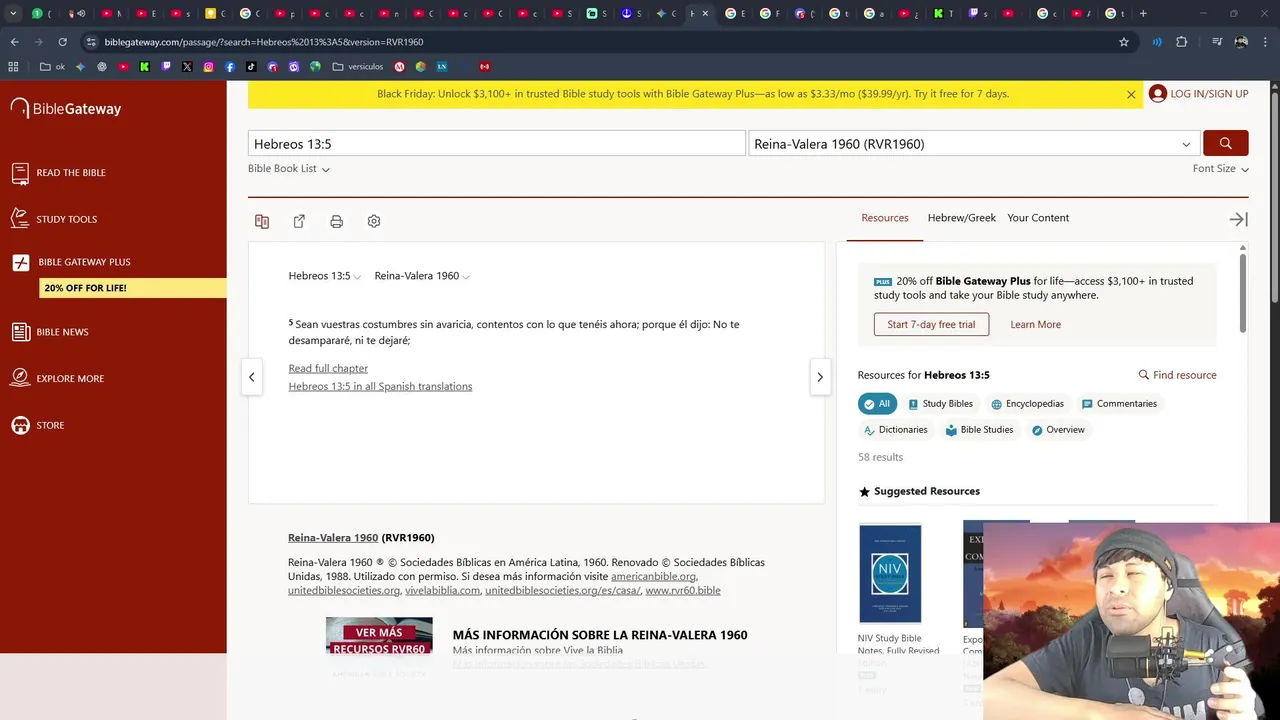
Task: Click Start 7-day free trial
Action: click(x=931, y=324)
